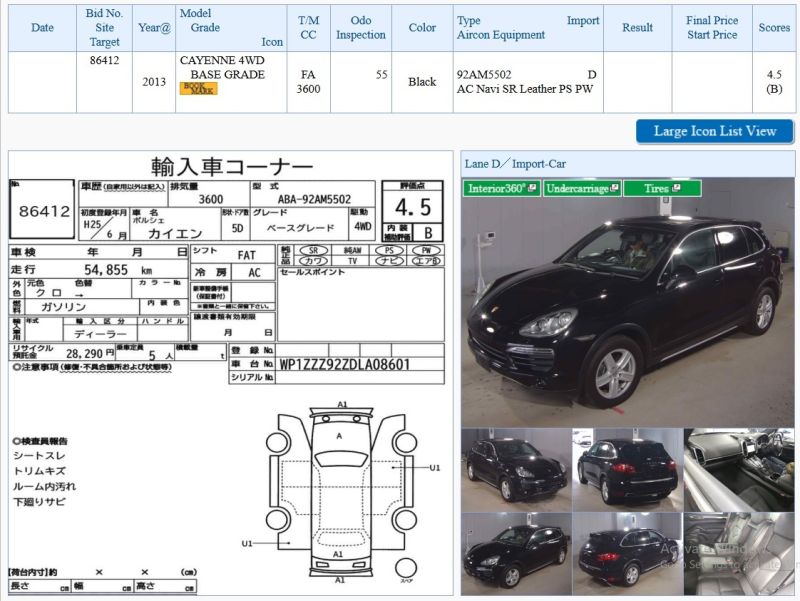
Task: Open the rear view thumbnail with garage background
Action: [x=628, y=469]
